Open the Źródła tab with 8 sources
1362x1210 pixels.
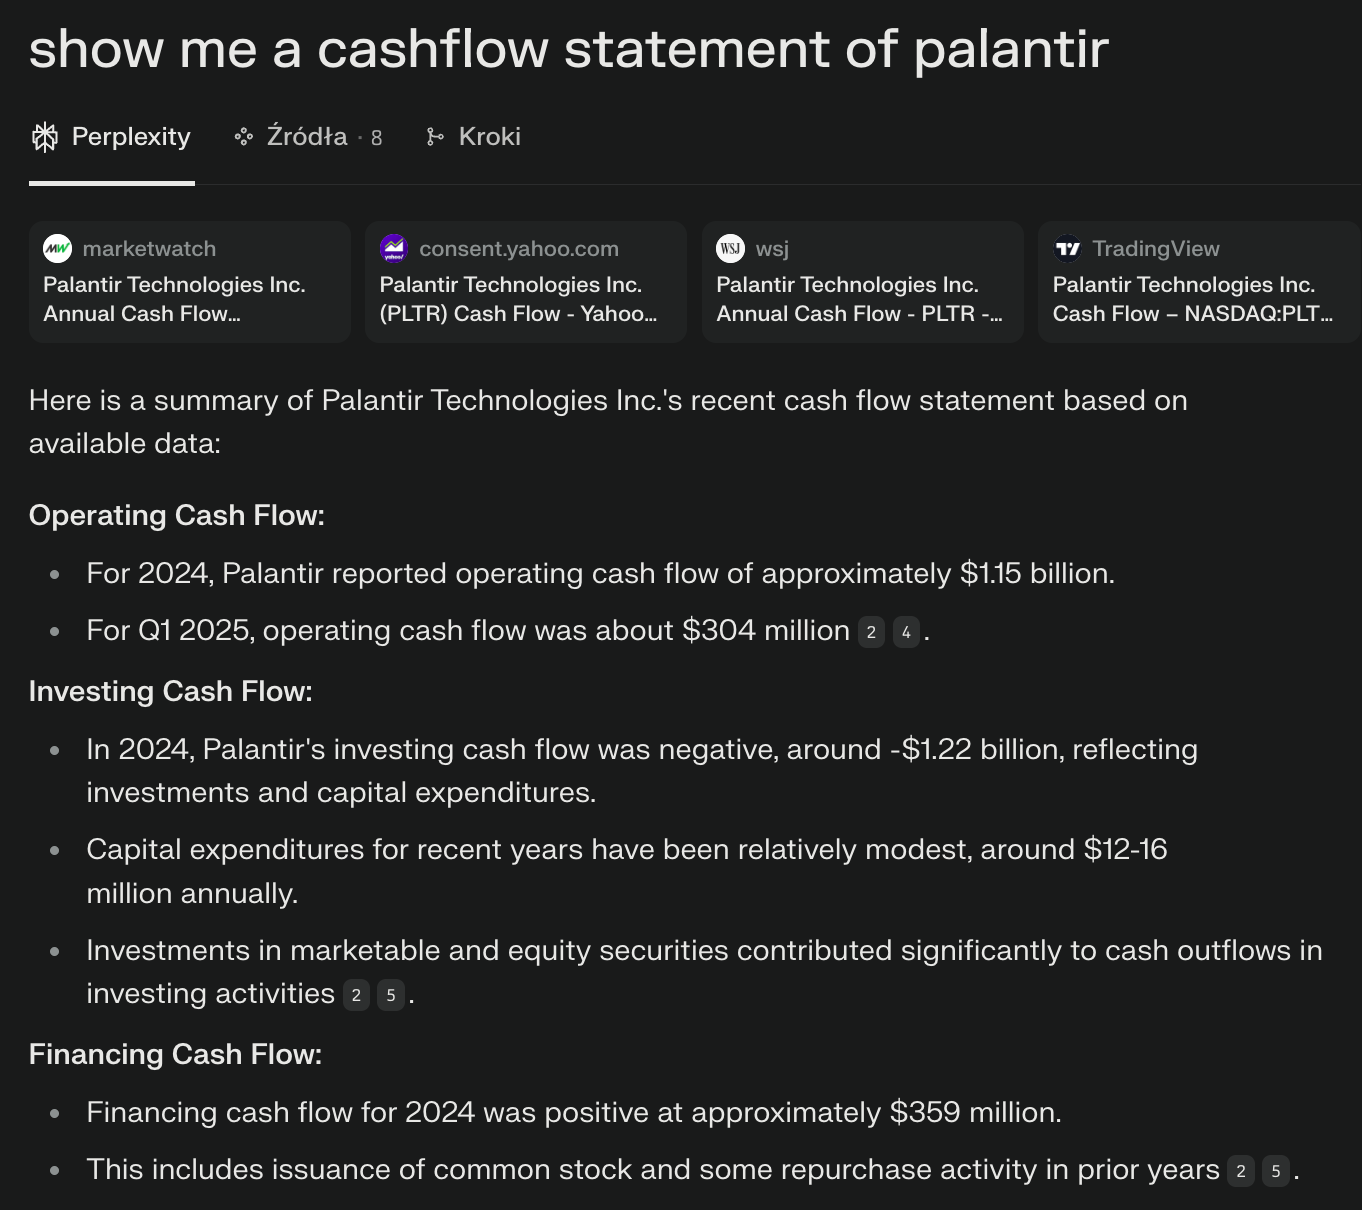point(308,137)
